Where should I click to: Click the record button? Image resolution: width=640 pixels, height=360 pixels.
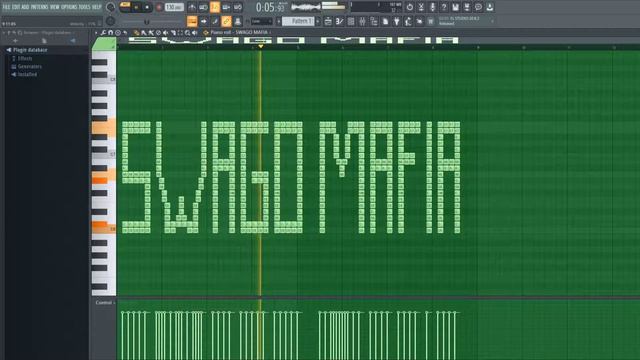[x=159, y=7]
